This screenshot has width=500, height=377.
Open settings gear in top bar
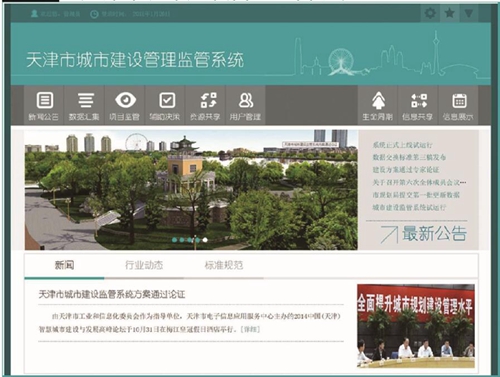click(430, 13)
